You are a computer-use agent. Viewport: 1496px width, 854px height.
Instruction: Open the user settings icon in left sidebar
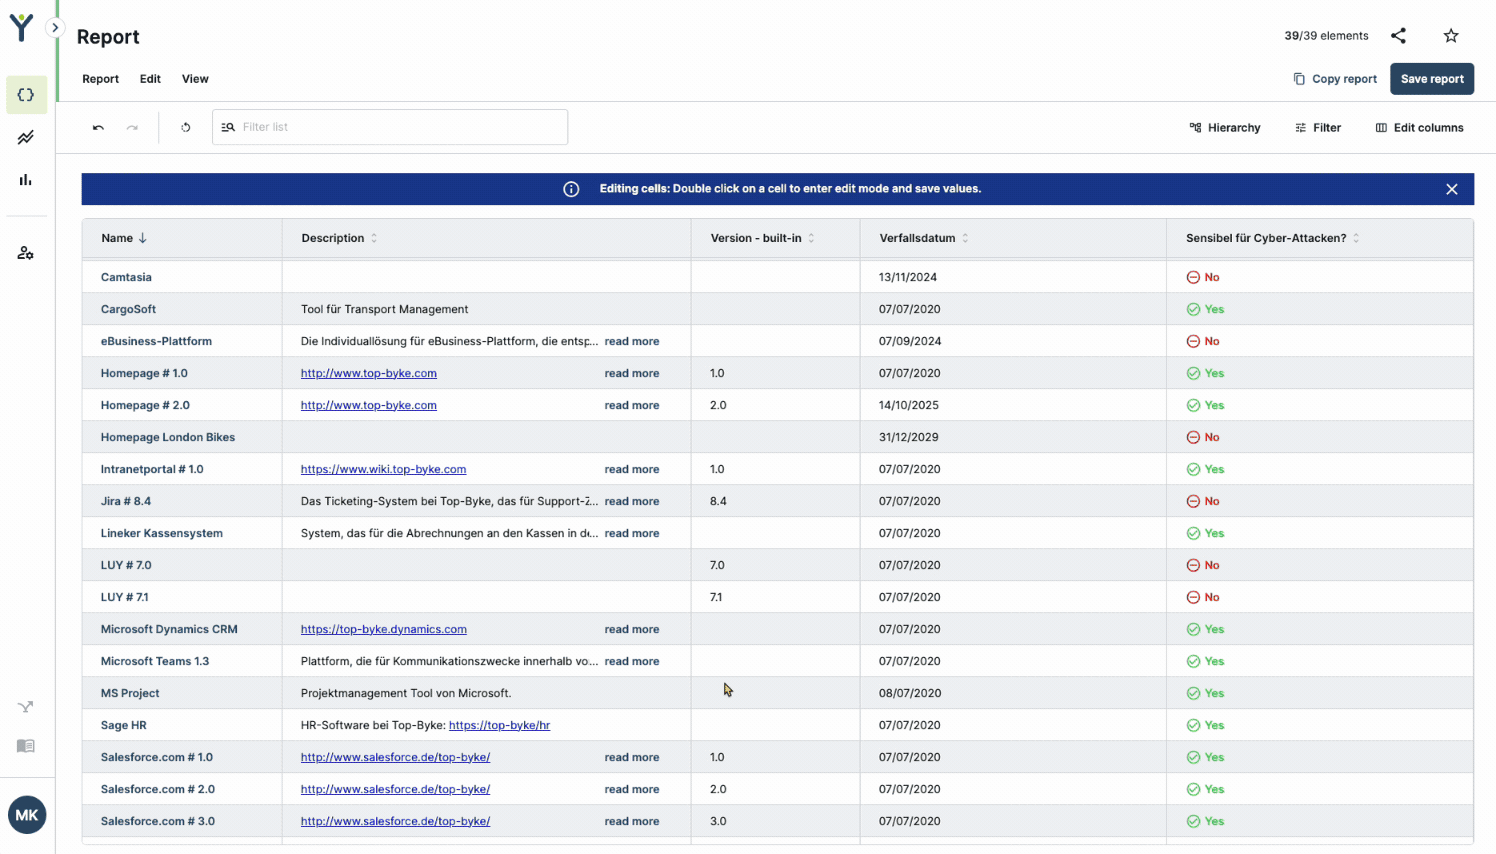26,253
